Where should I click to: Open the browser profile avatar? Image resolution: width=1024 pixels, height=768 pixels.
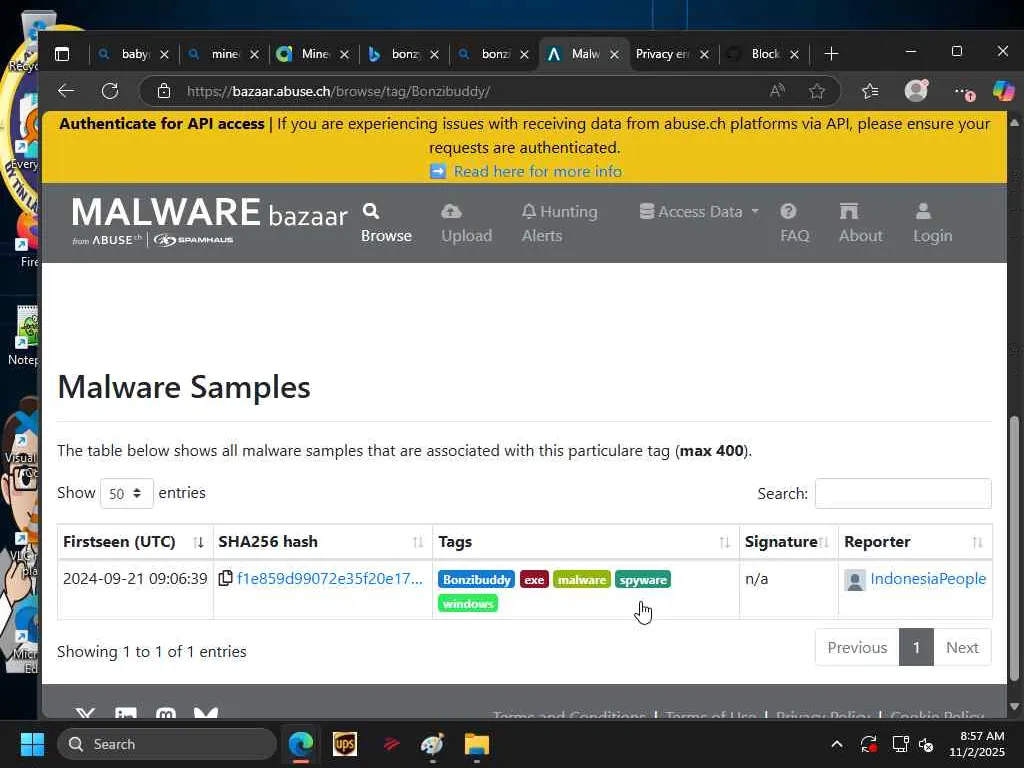click(x=916, y=90)
